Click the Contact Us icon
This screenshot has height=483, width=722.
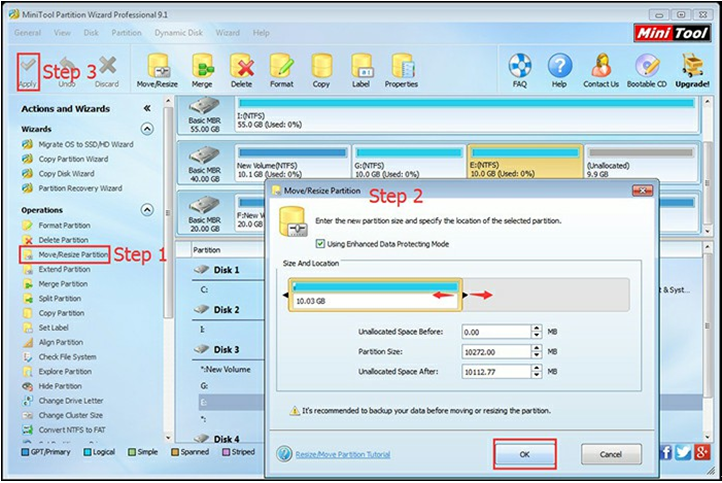pyautogui.click(x=601, y=65)
